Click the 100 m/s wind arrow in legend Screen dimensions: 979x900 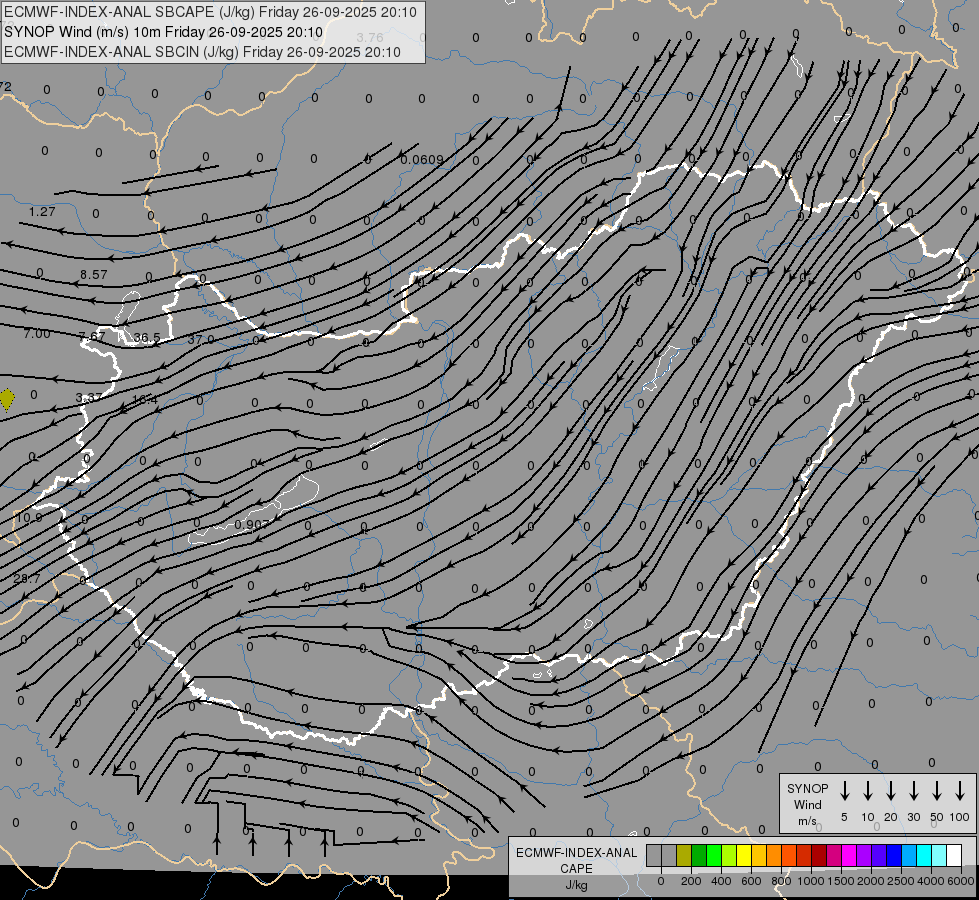coord(960,791)
